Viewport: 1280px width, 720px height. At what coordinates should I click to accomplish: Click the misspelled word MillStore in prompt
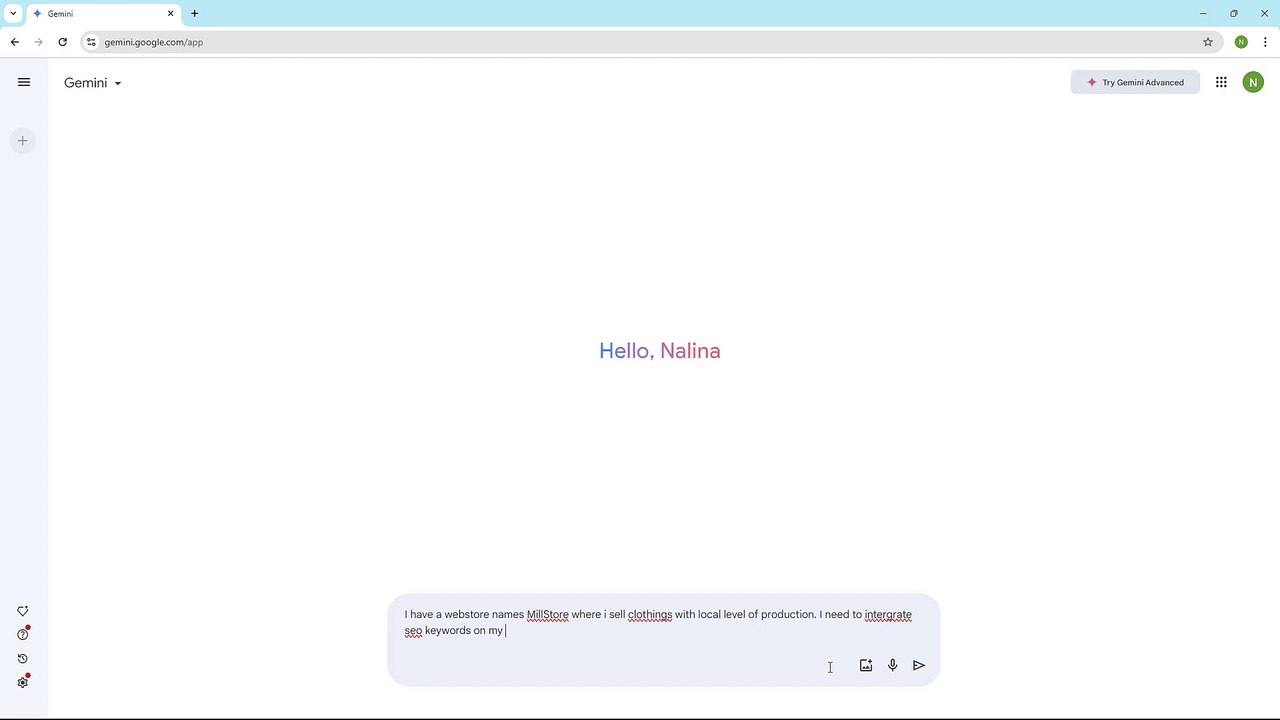coord(547,615)
